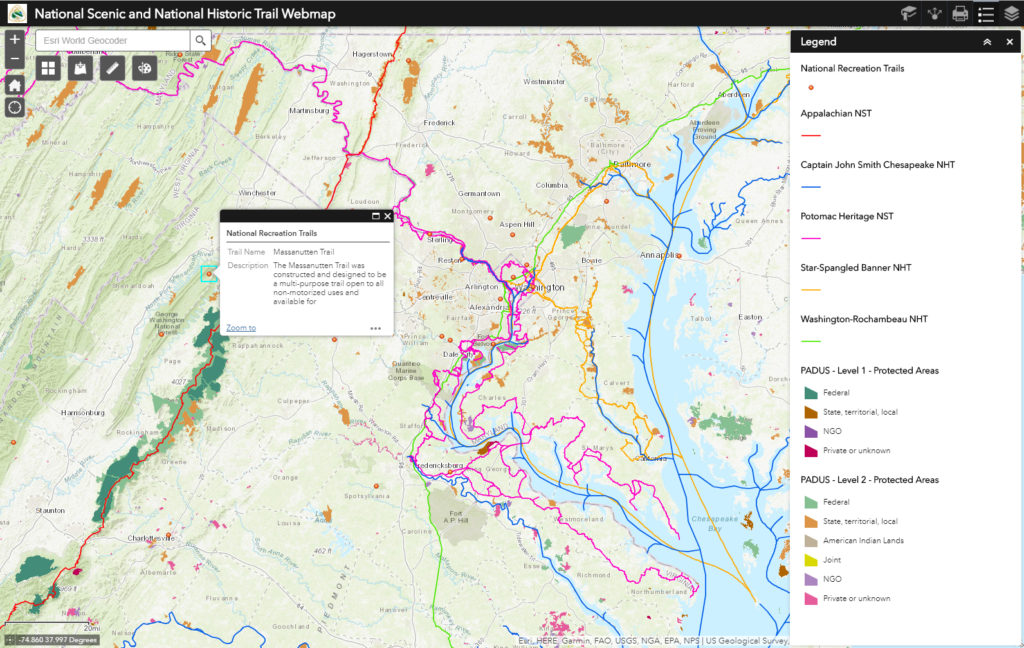Zoom out using the minus button
The width and height of the screenshot is (1024, 648).
15,60
